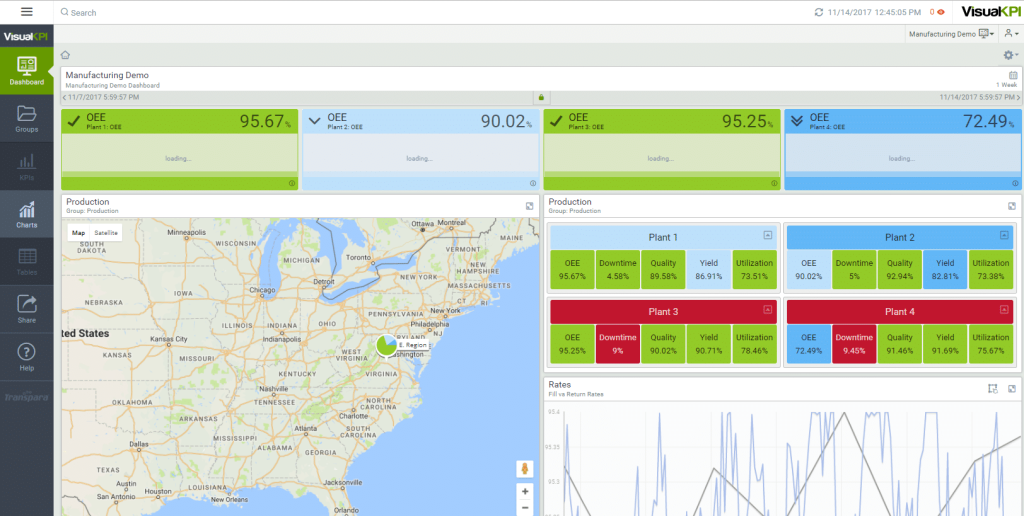This screenshot has height=516, width=1024.
Task: Click the home breadcrumb icon
Action: (65, 55)
